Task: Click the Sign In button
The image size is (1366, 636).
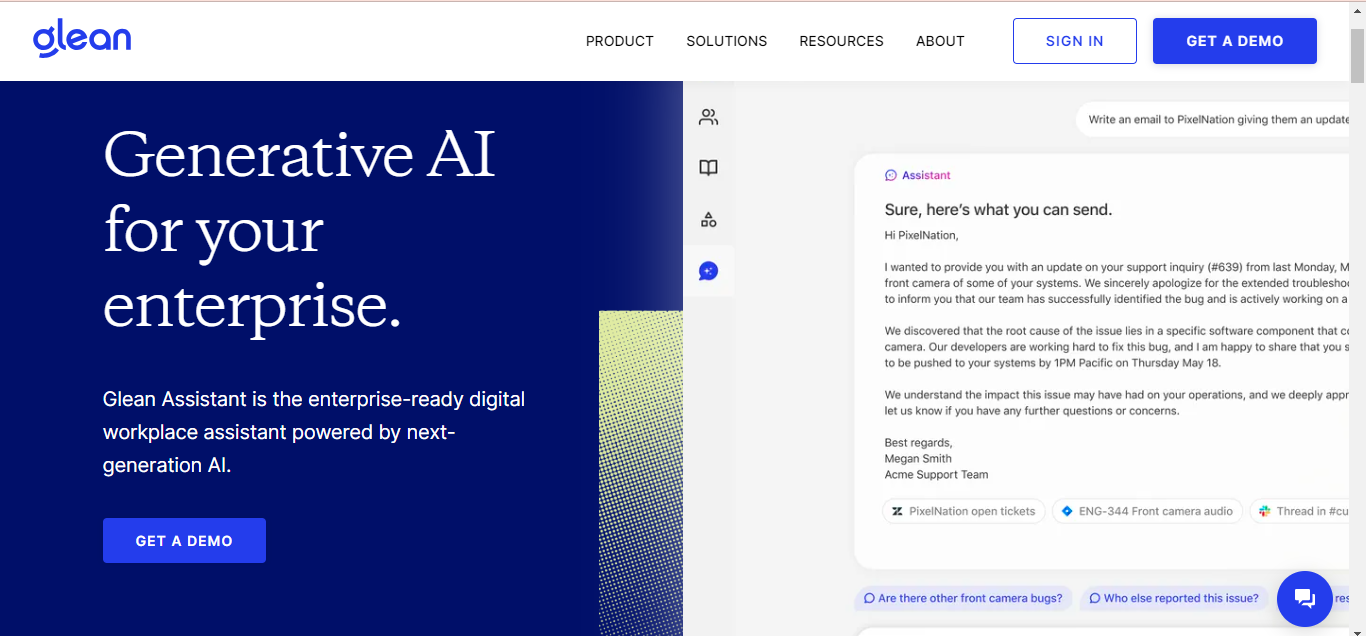Action: [x=1074, y=41]
